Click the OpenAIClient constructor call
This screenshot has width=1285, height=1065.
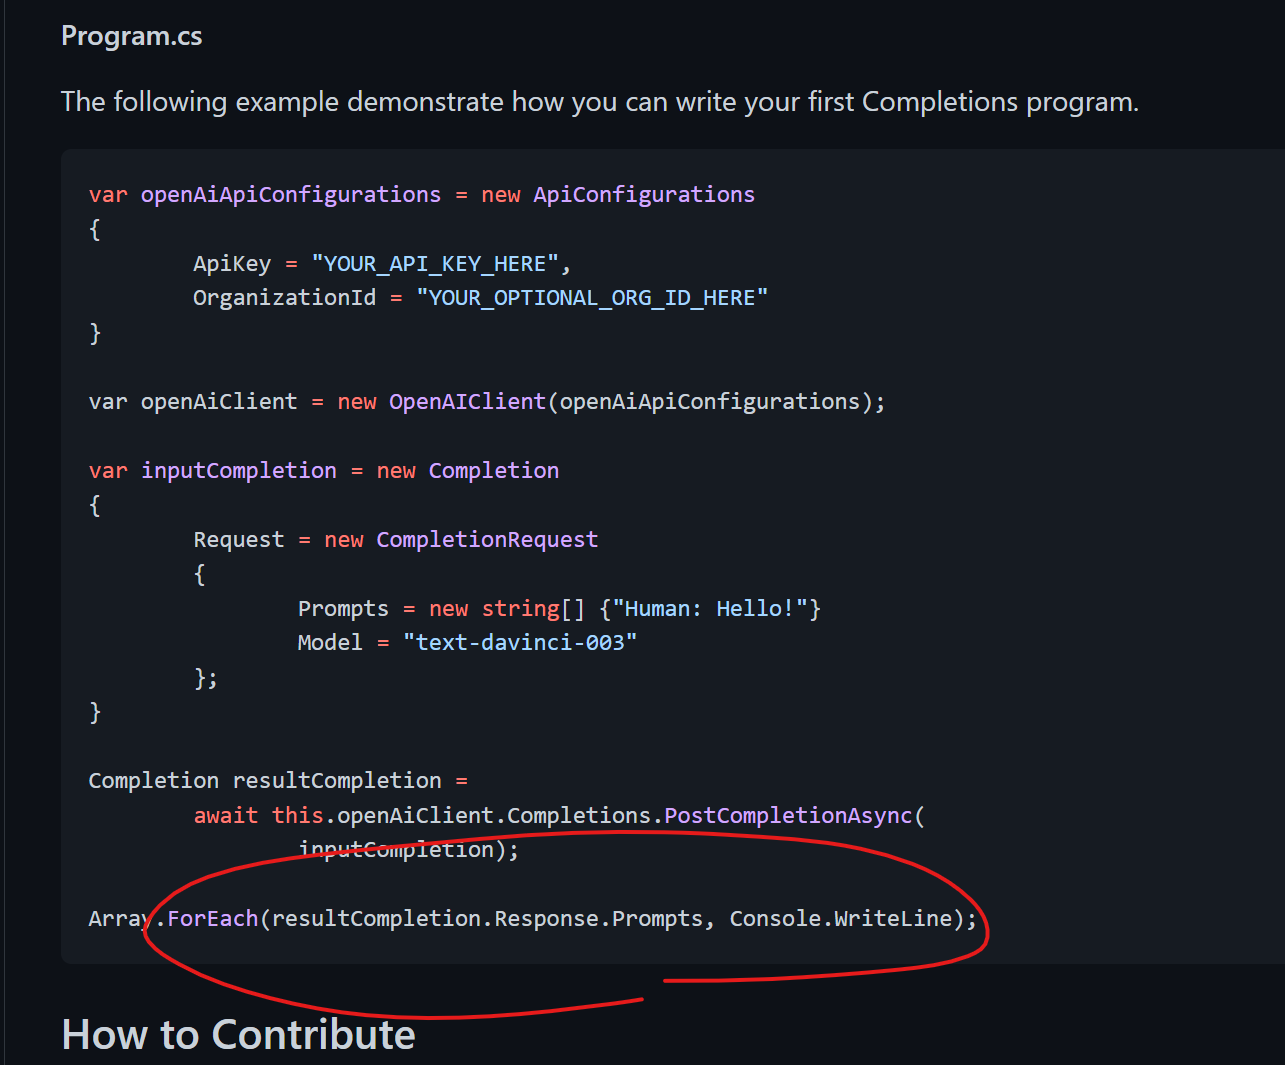[x=466, y=401]
